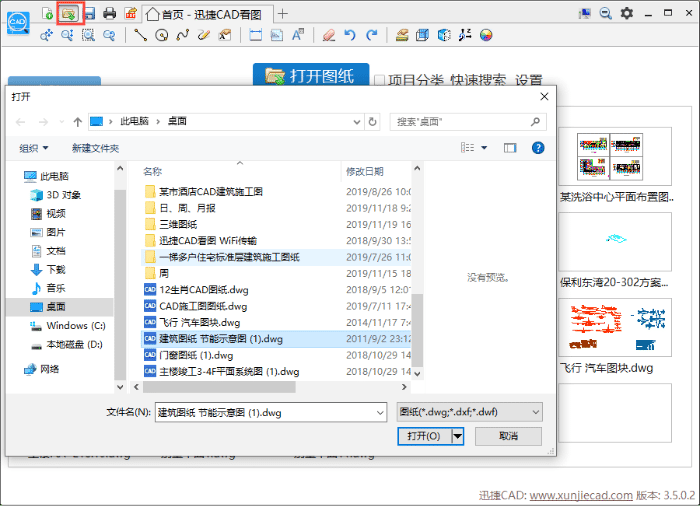Click the 迅捷CAD app logo
Screen dimensions: 700x506
click(x=18, y=22)
